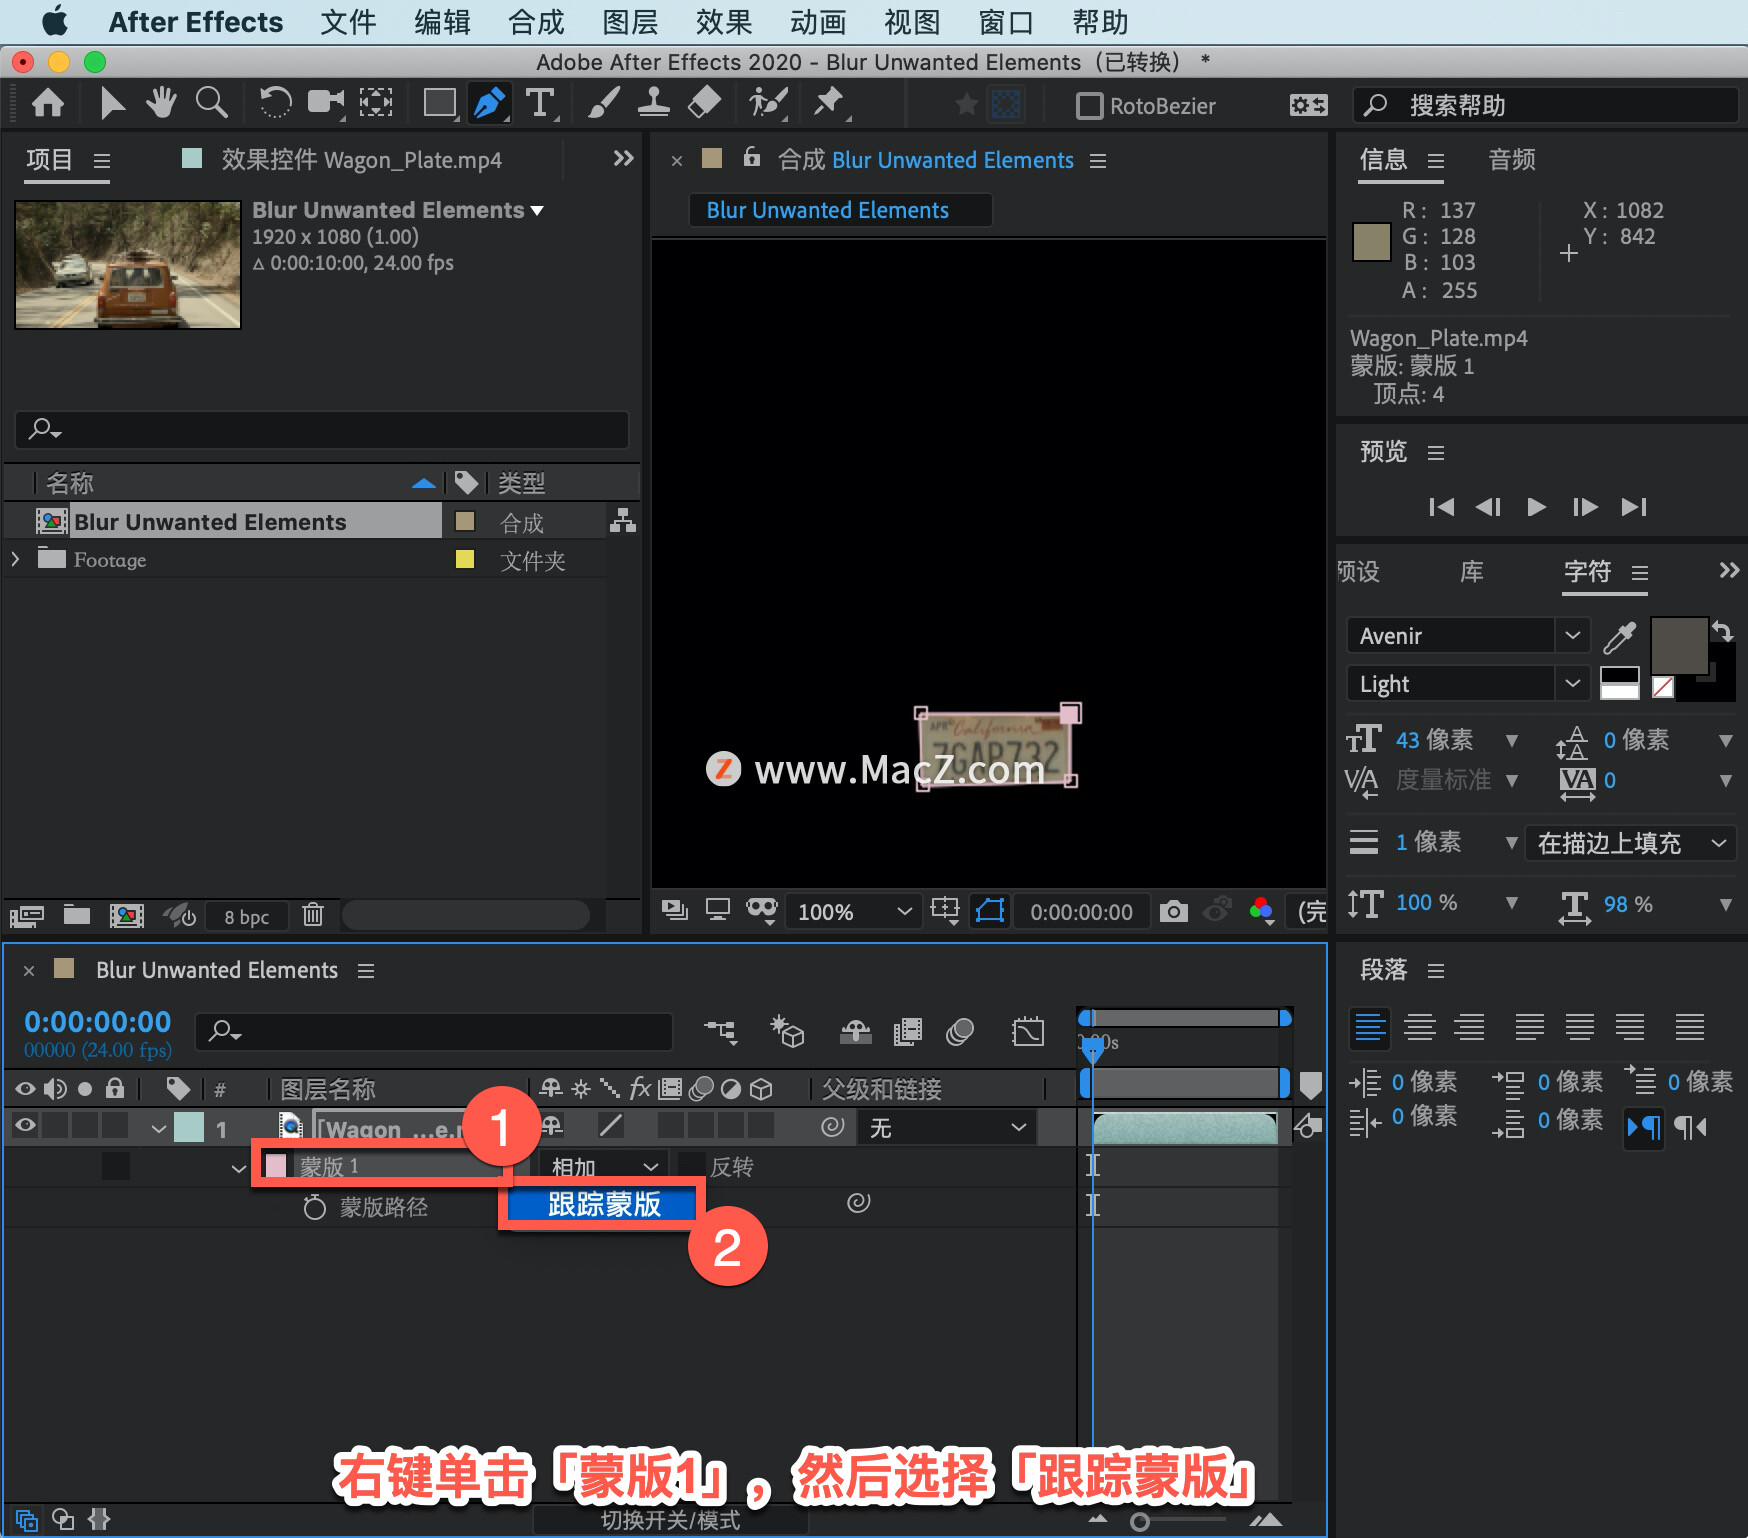Open show channel color icon in viewer

coord(1261,911)
